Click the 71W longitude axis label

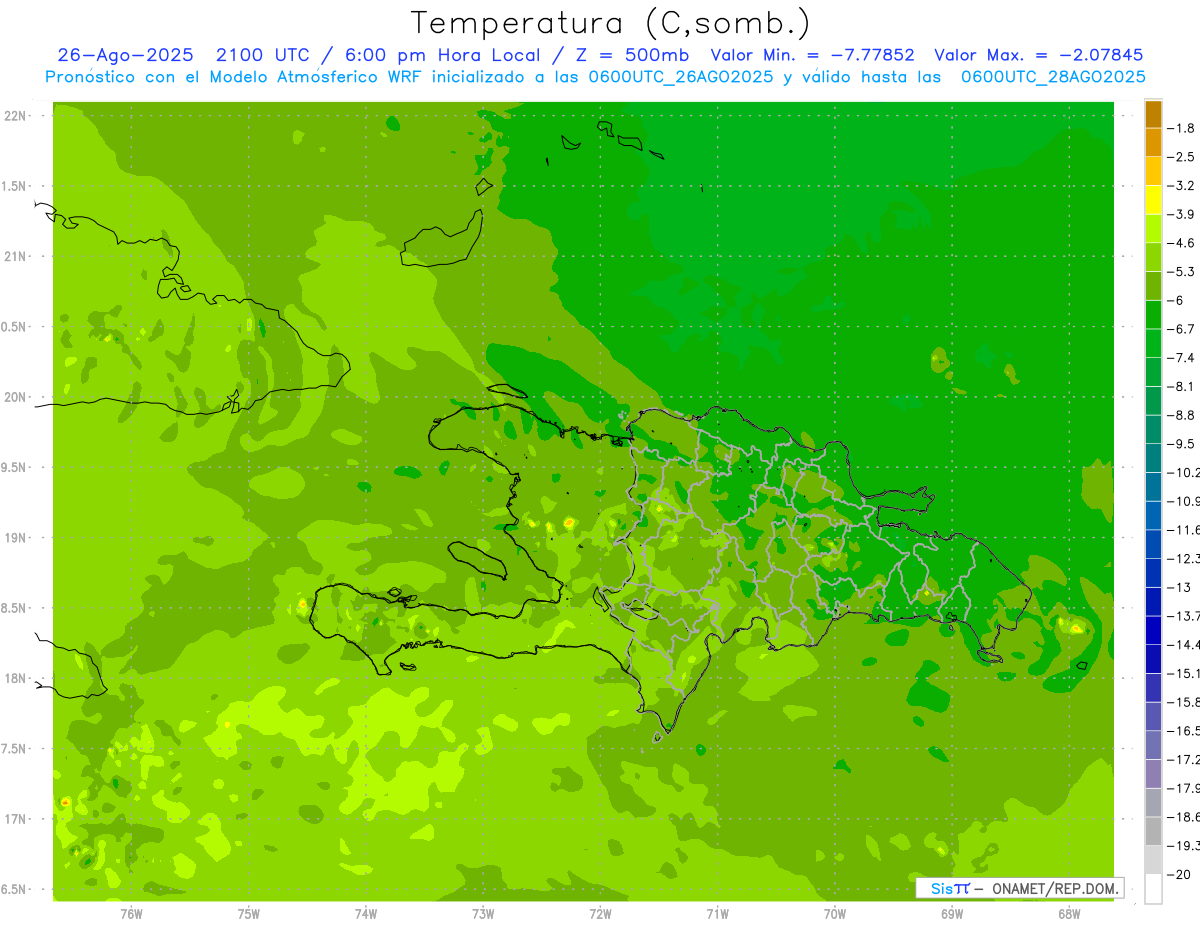pos(717,914)
